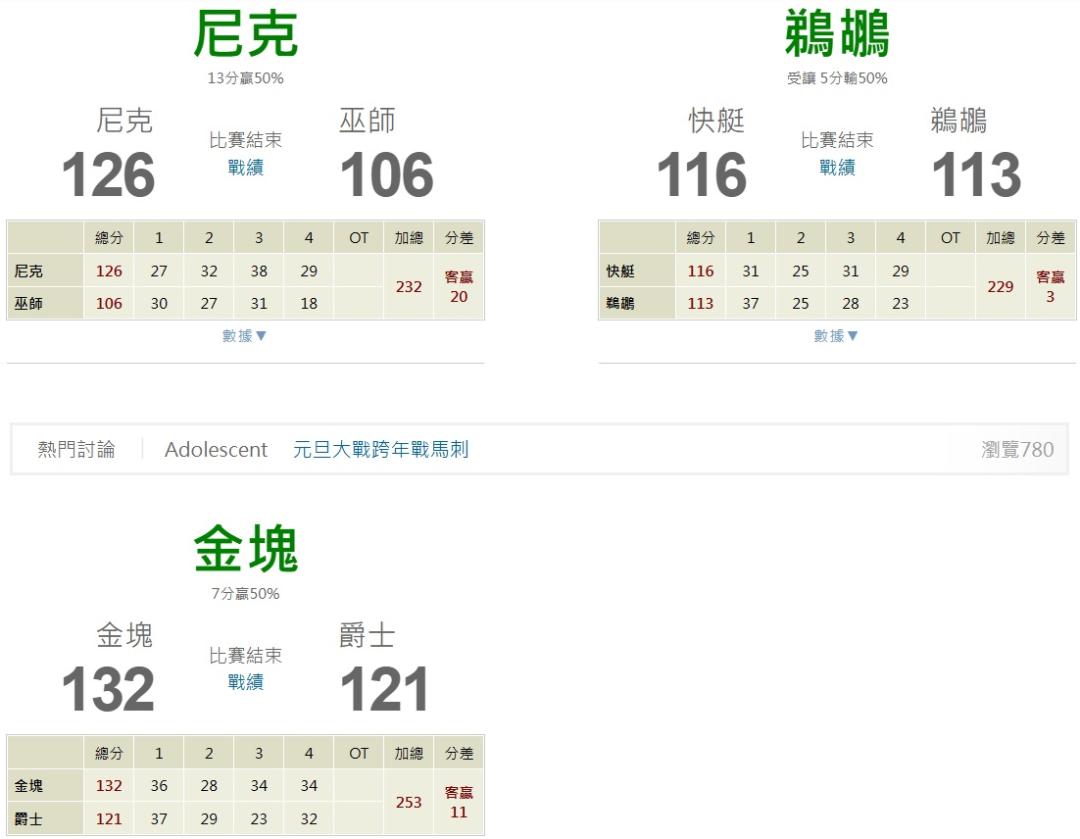Click the 加總 value 253 cell
This screenshot has height=839, width=1080.
point(408,802)
